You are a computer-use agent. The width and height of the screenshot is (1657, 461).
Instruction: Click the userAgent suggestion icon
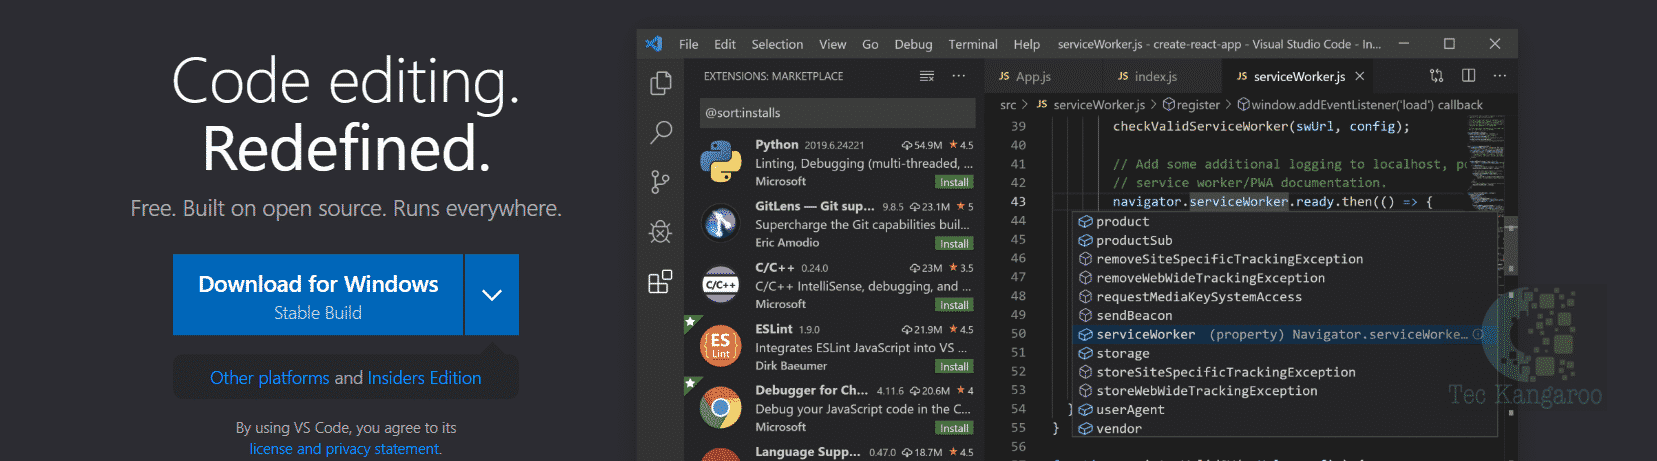pyautogui.click(x=1085, y=410)
